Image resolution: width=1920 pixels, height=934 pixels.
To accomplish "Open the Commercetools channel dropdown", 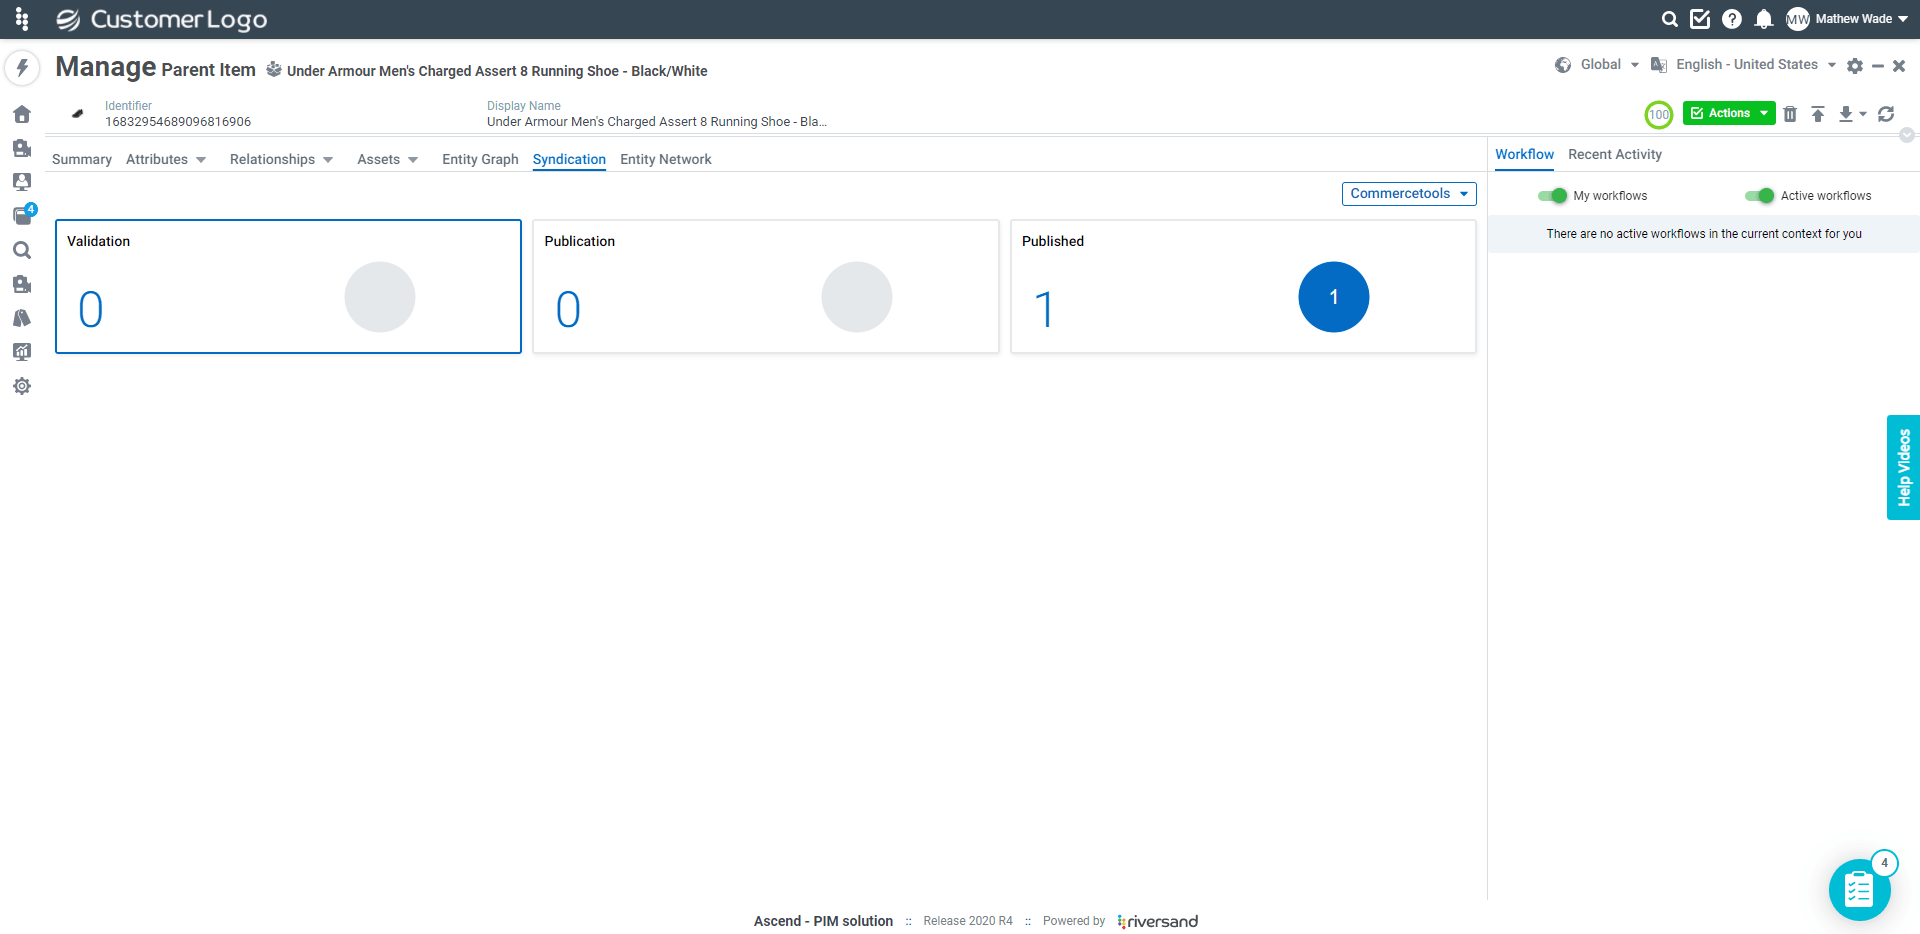I will (1409, 194).
